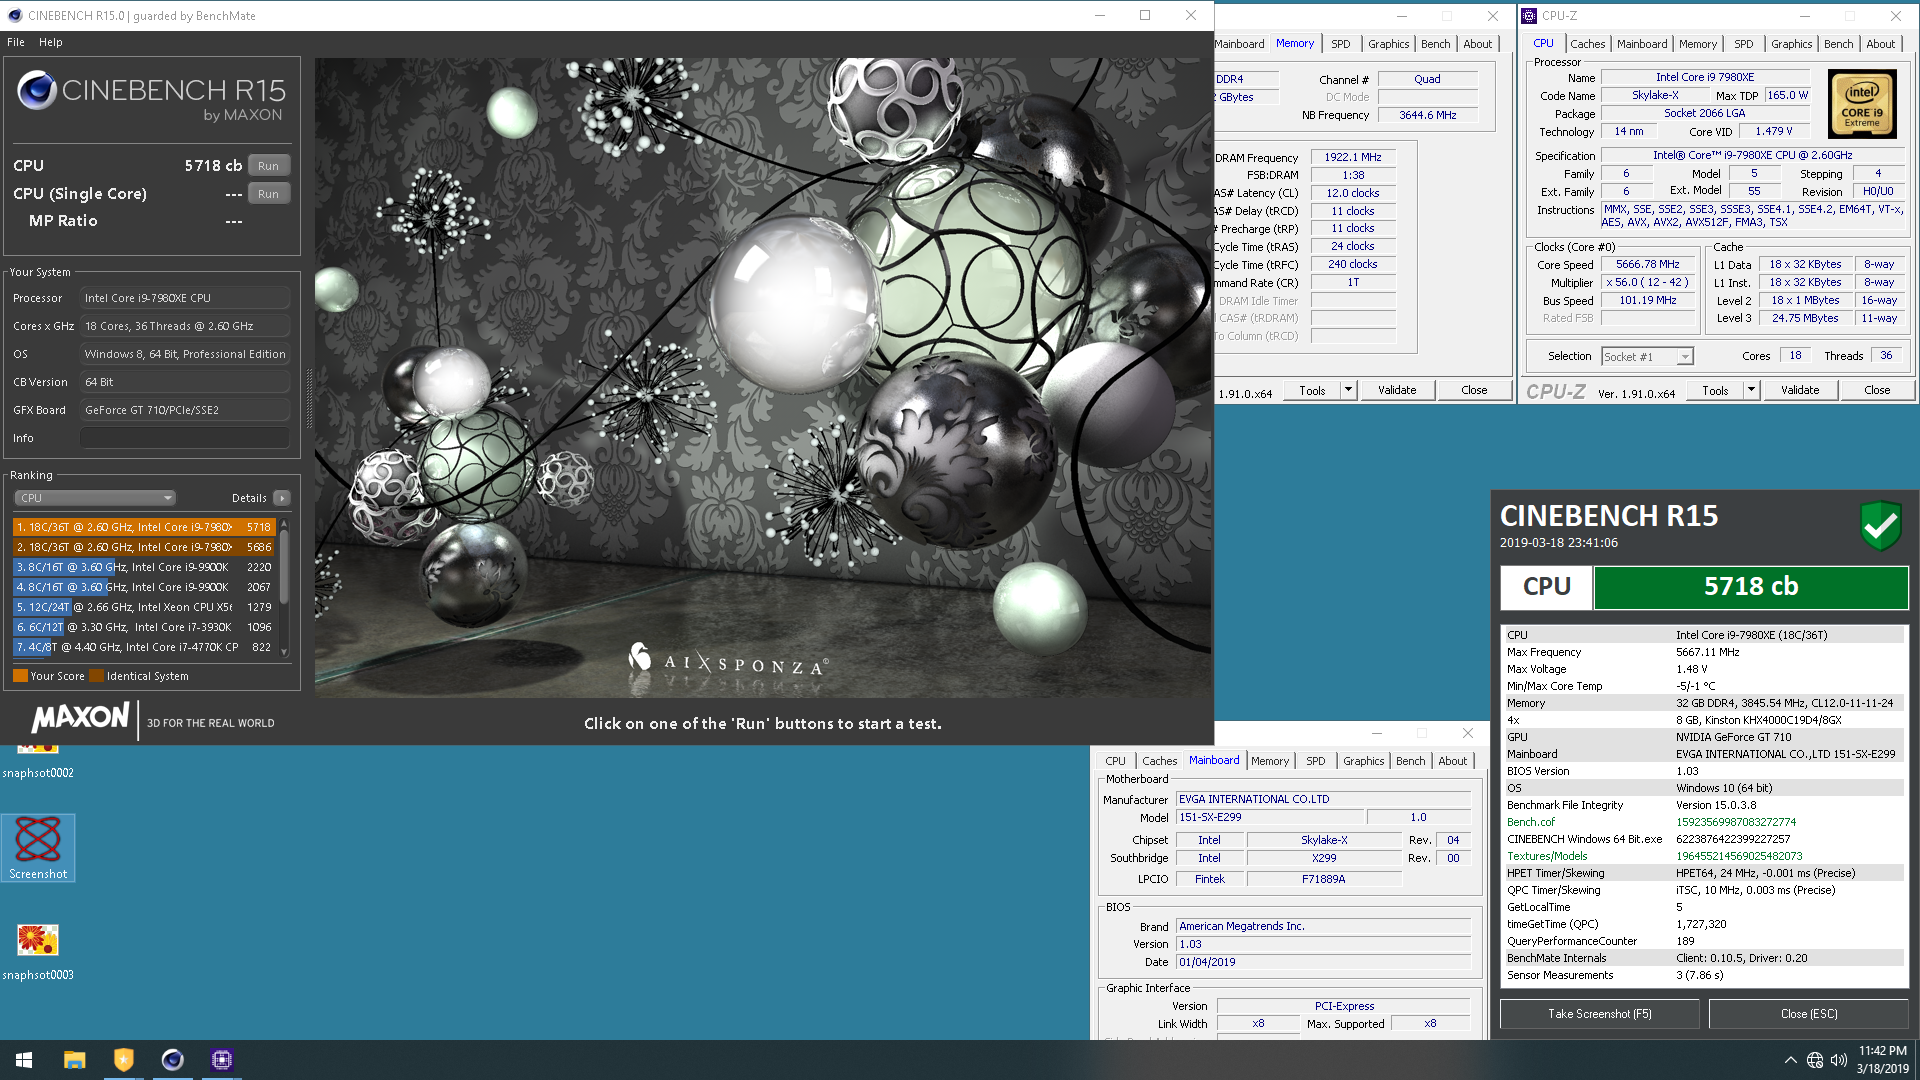Click the Cinebench title bar logo icon
The height and width of the screenshot is (1080, 1920).
click(15, 15)
